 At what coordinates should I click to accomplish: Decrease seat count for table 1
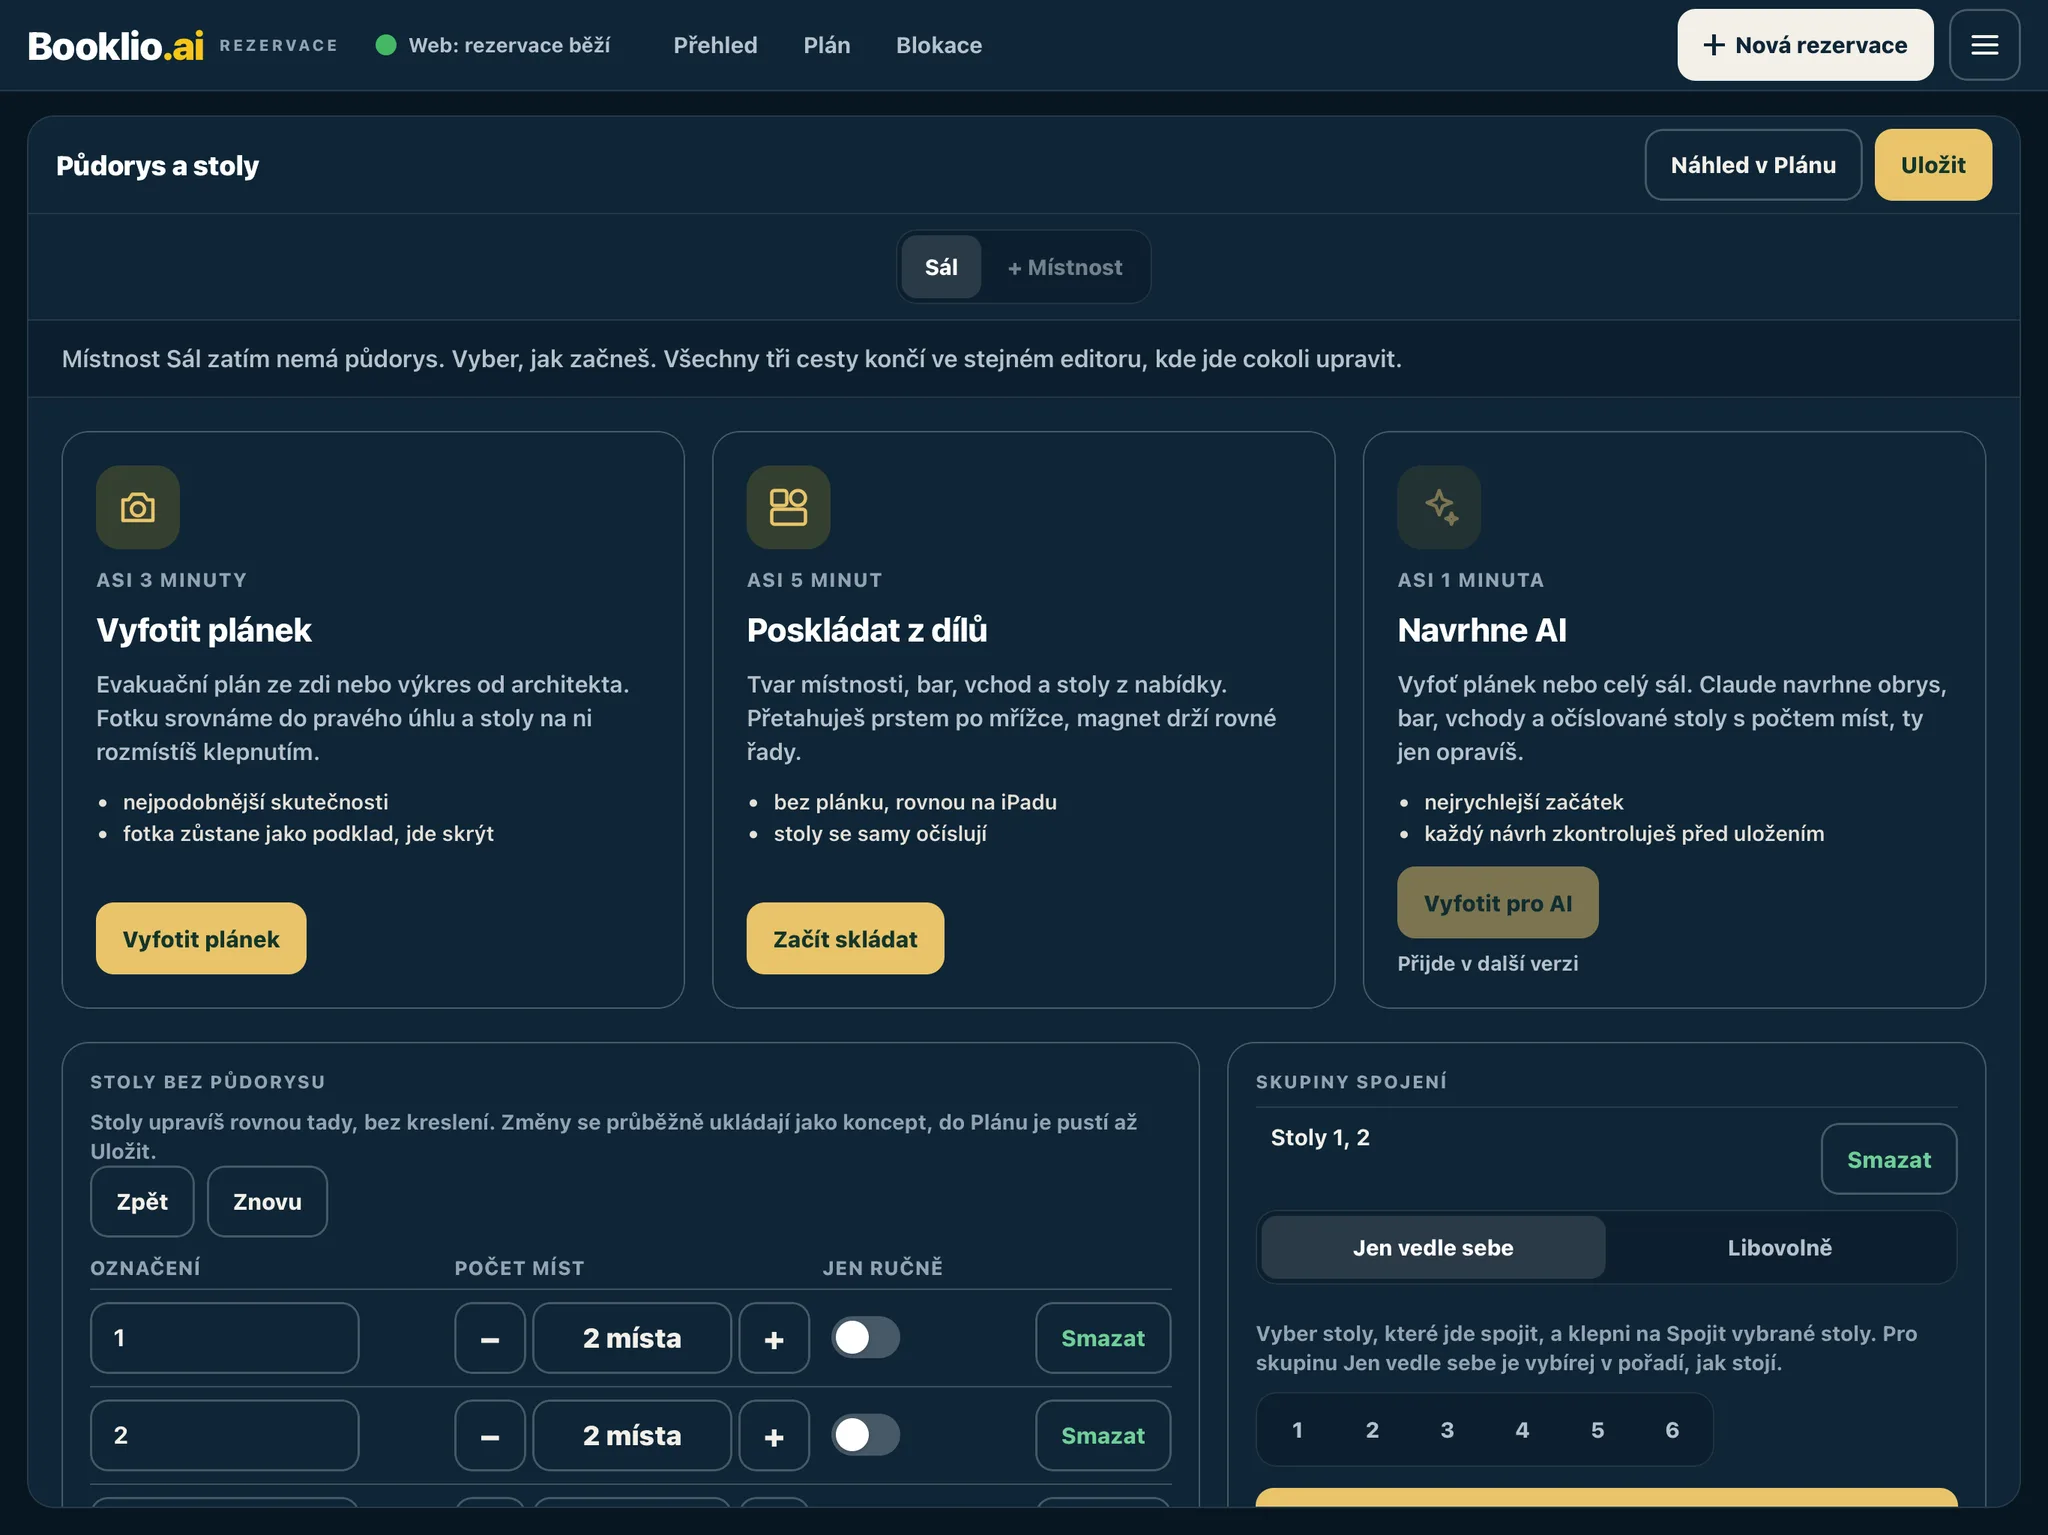coord(490,1338)
